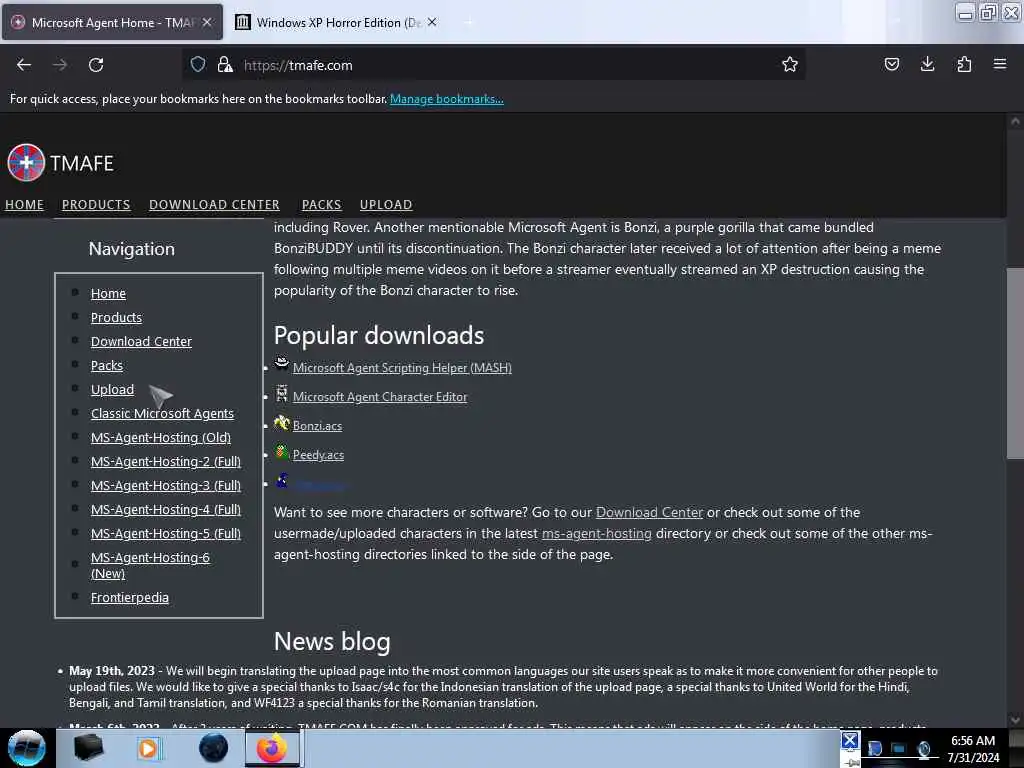1024x768 pixels.
Task: Click the page vertical scrollbar thumb
Action: (1015, 362)
